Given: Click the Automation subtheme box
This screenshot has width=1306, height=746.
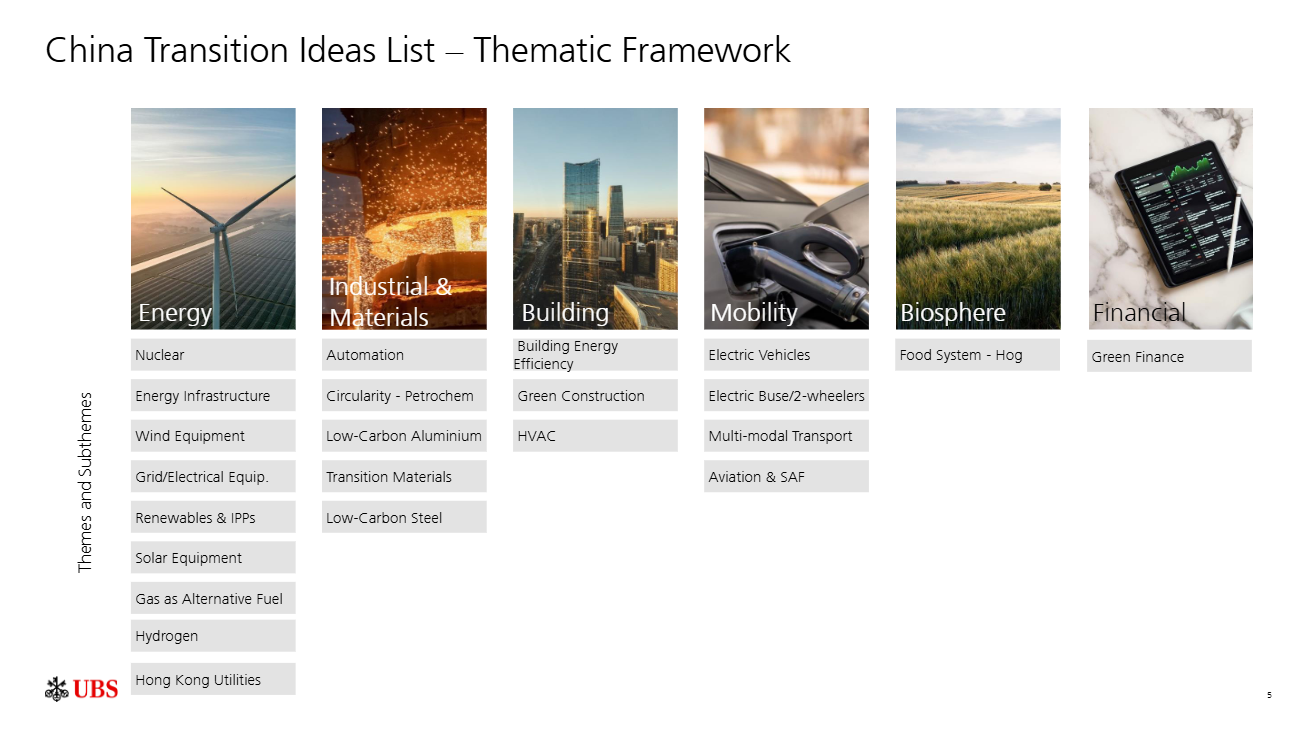Looking at the screenshot, I should (404, 355).
